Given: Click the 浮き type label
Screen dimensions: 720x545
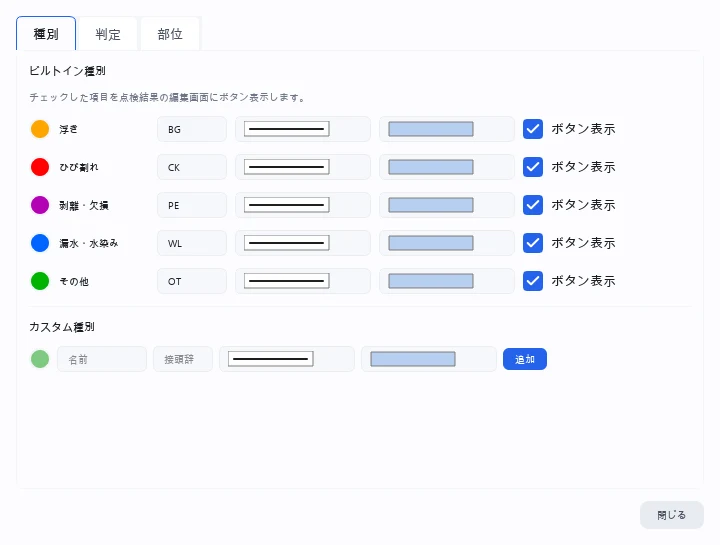Looking at the screenshot, I should [68, 129].
